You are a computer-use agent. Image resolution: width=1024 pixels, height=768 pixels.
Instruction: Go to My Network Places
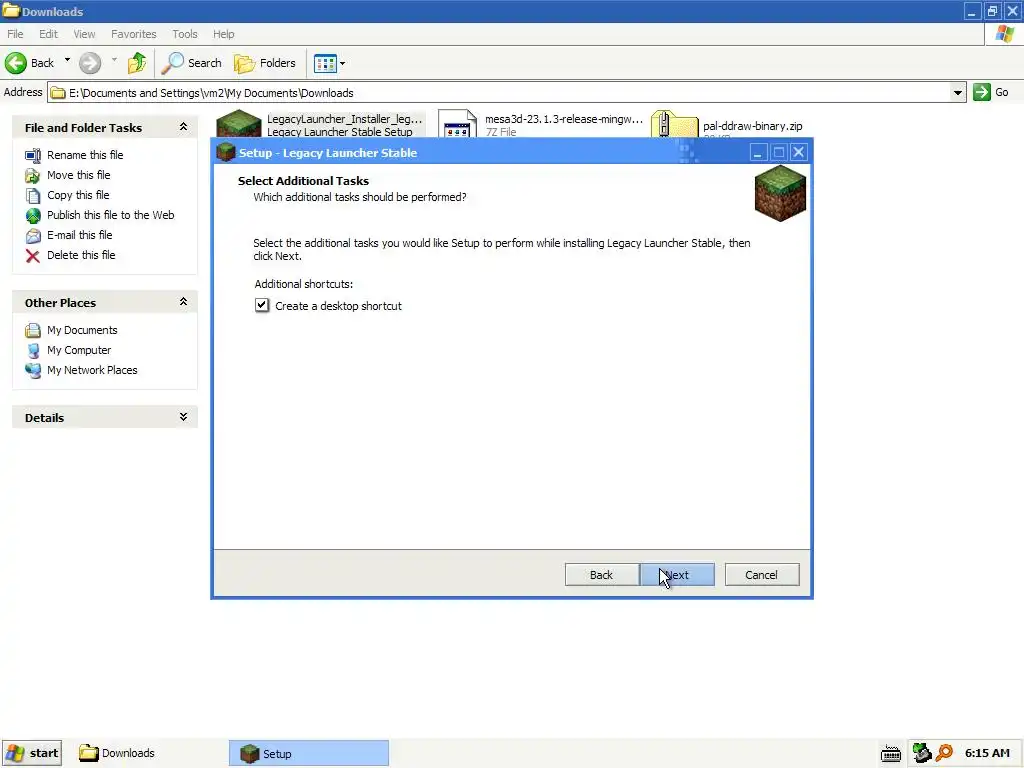(92, 370)
